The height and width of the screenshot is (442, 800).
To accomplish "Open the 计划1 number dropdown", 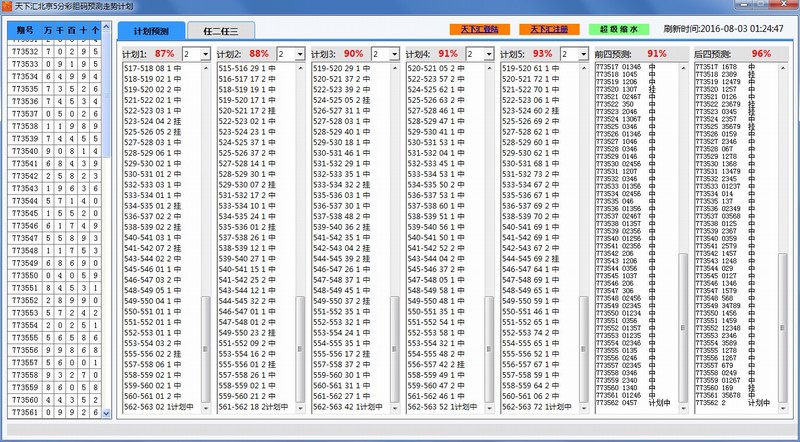I will [200, 53].
